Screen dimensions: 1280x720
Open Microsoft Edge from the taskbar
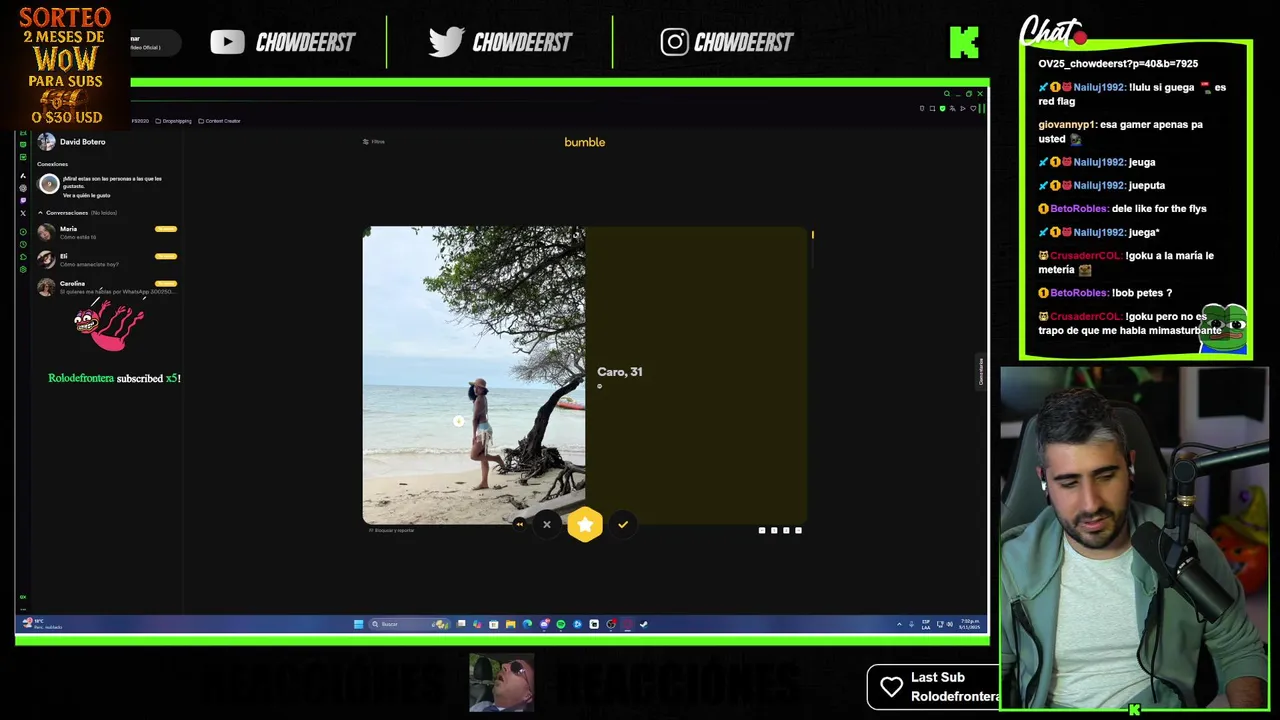pos(527,624)
